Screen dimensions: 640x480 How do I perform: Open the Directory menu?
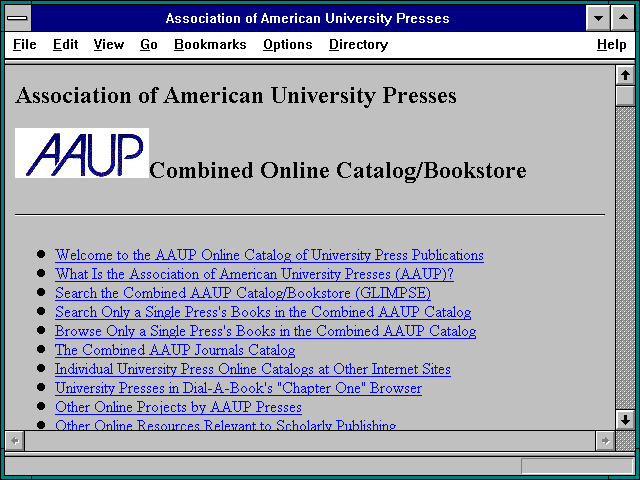[358, 44]
